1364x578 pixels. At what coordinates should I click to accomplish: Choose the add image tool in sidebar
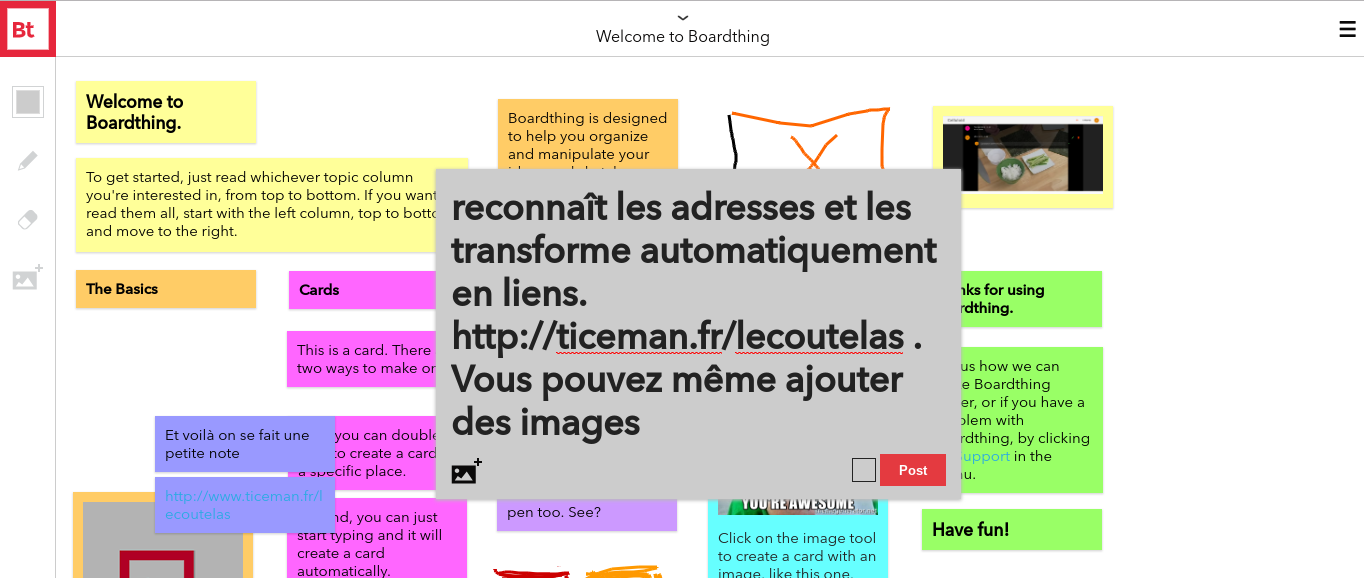pos(28,279)
